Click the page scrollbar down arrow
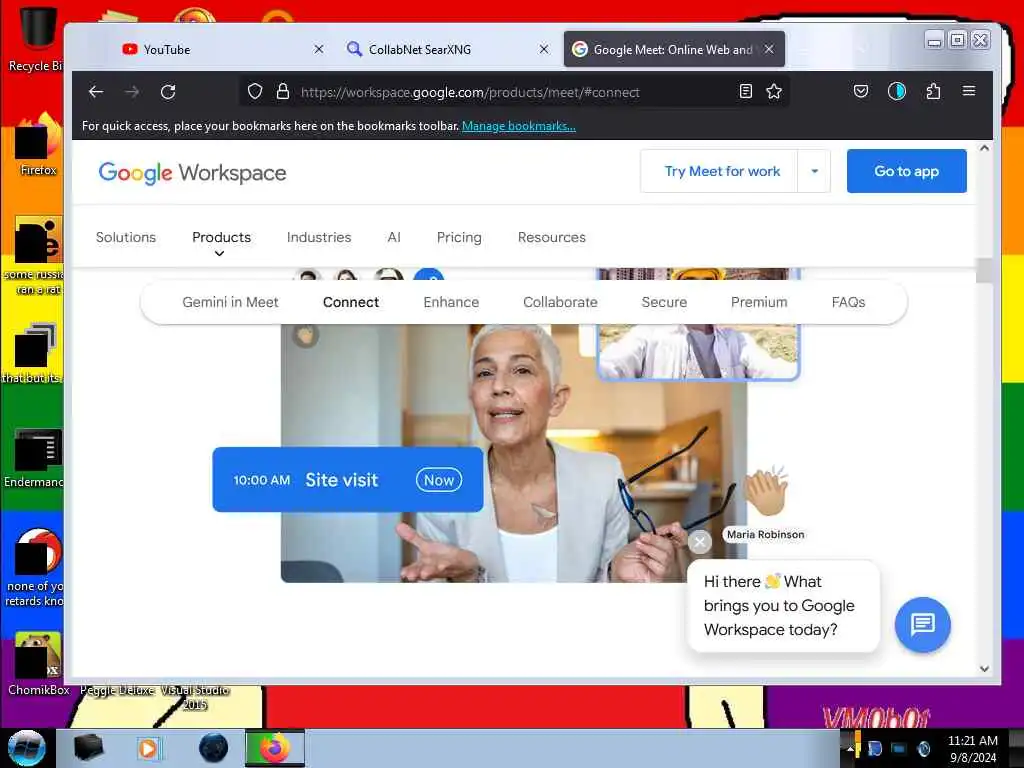Viewport: 1024px width, 768px height. [984, 669]
